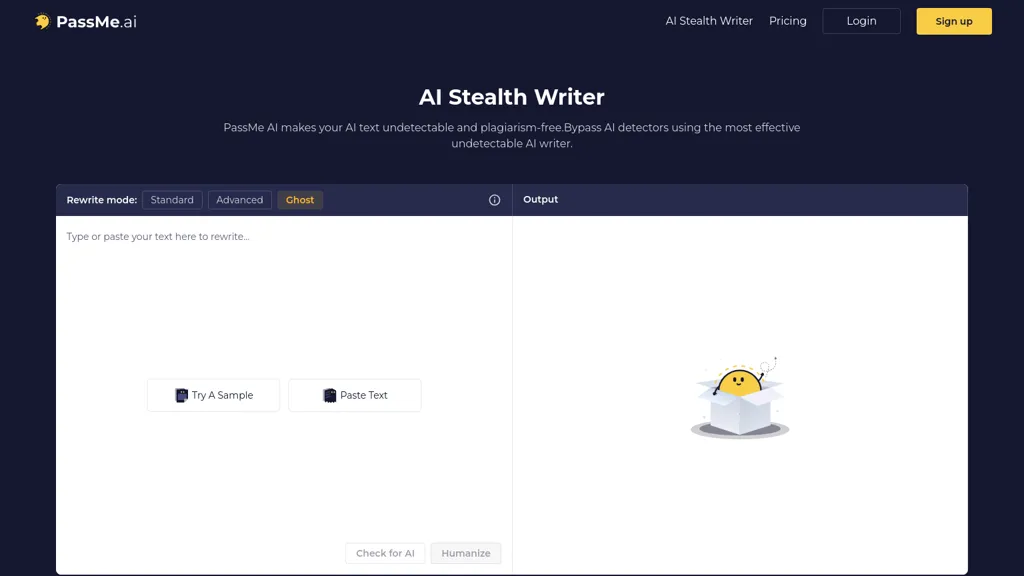
Task: Select the Standard rewrite mode
Action: [172, 200]
